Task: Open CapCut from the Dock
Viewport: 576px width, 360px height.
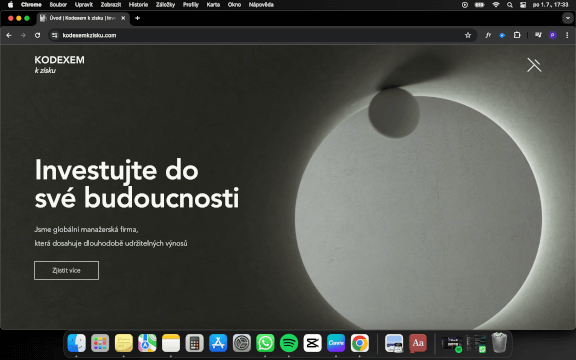Action: click(x=313, y=343)
